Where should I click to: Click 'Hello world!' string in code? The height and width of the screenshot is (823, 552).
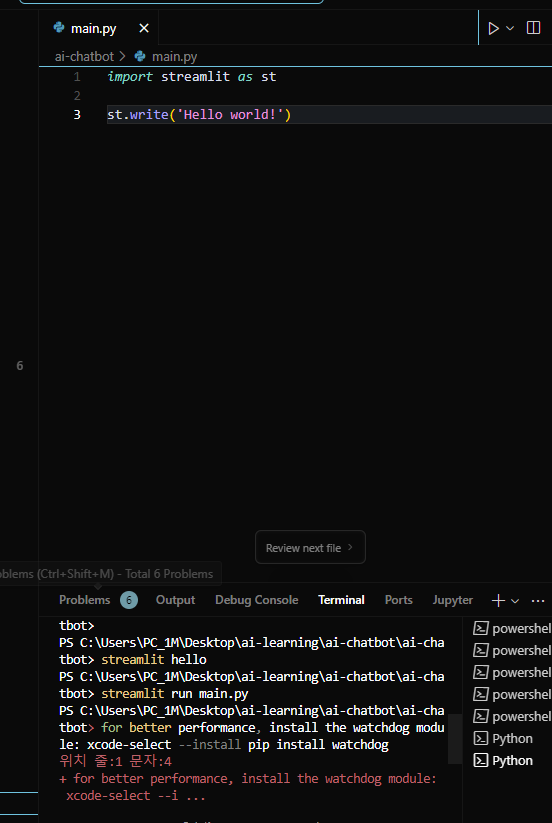230,114
